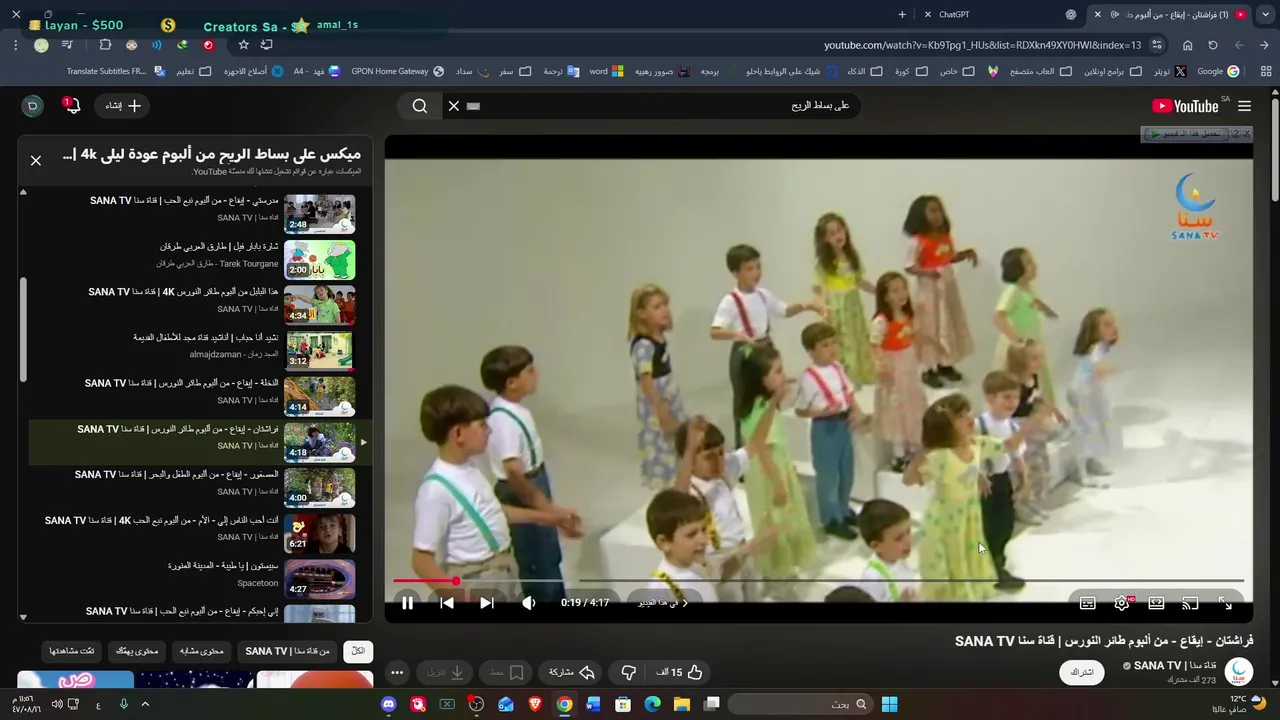Viewport: 1280px width, 720px height.
Task: Select the محتوى يهمّك chip
Action: (x=137, y=651)
